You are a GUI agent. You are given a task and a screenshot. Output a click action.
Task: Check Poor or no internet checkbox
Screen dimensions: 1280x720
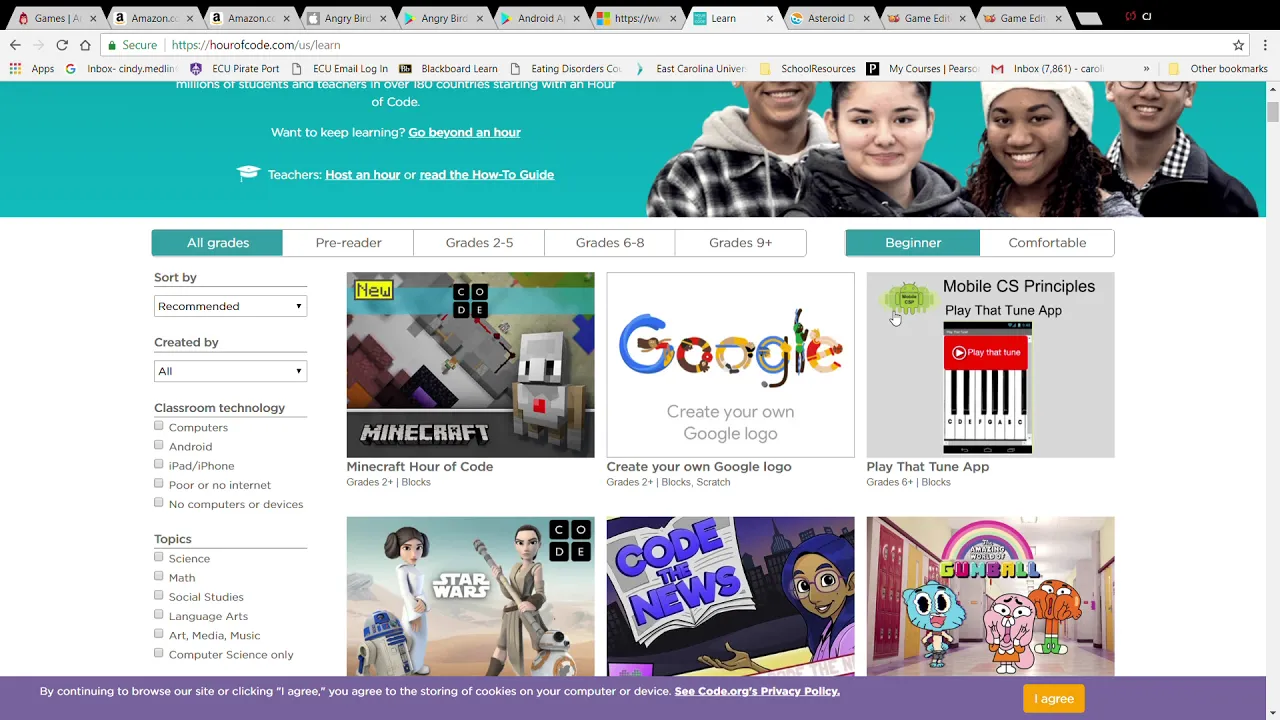point(159,483)
